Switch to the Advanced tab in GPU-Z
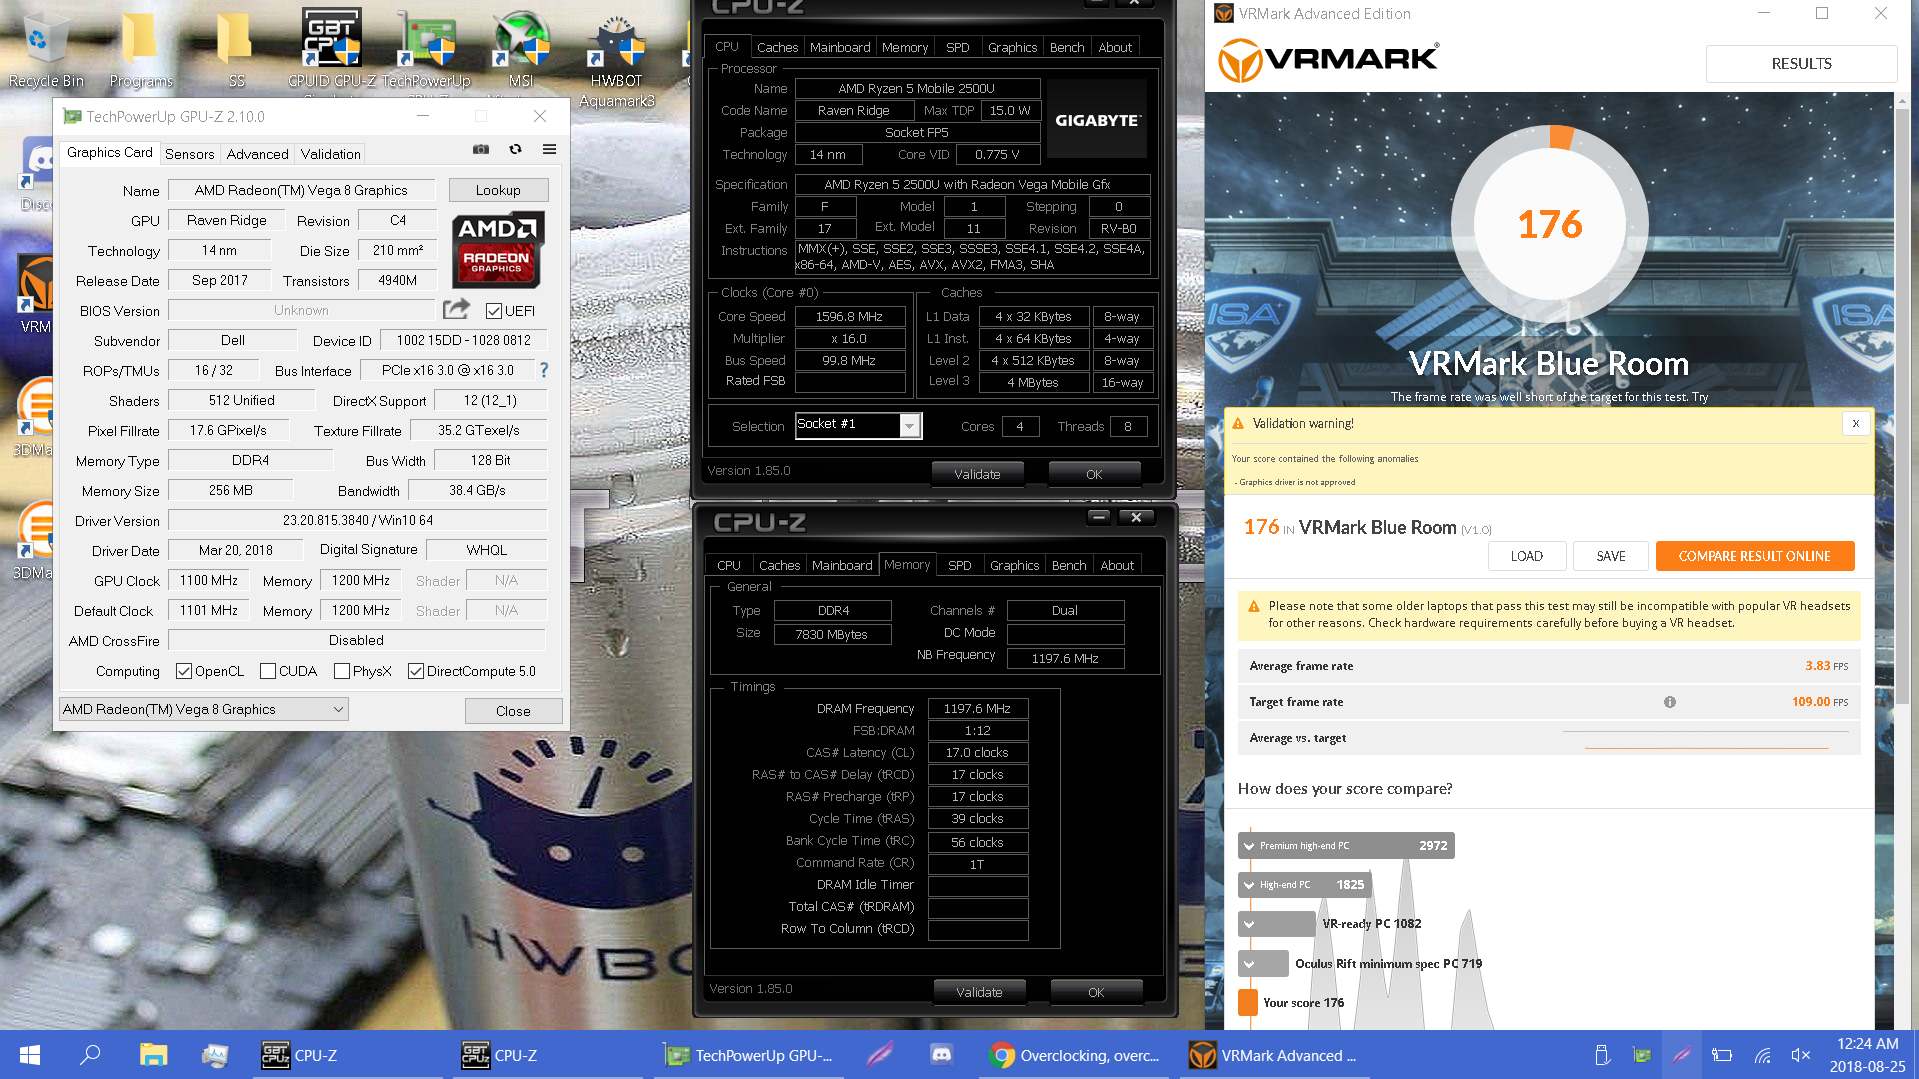Screen dimensions: 1919x1079 [257, 154]
